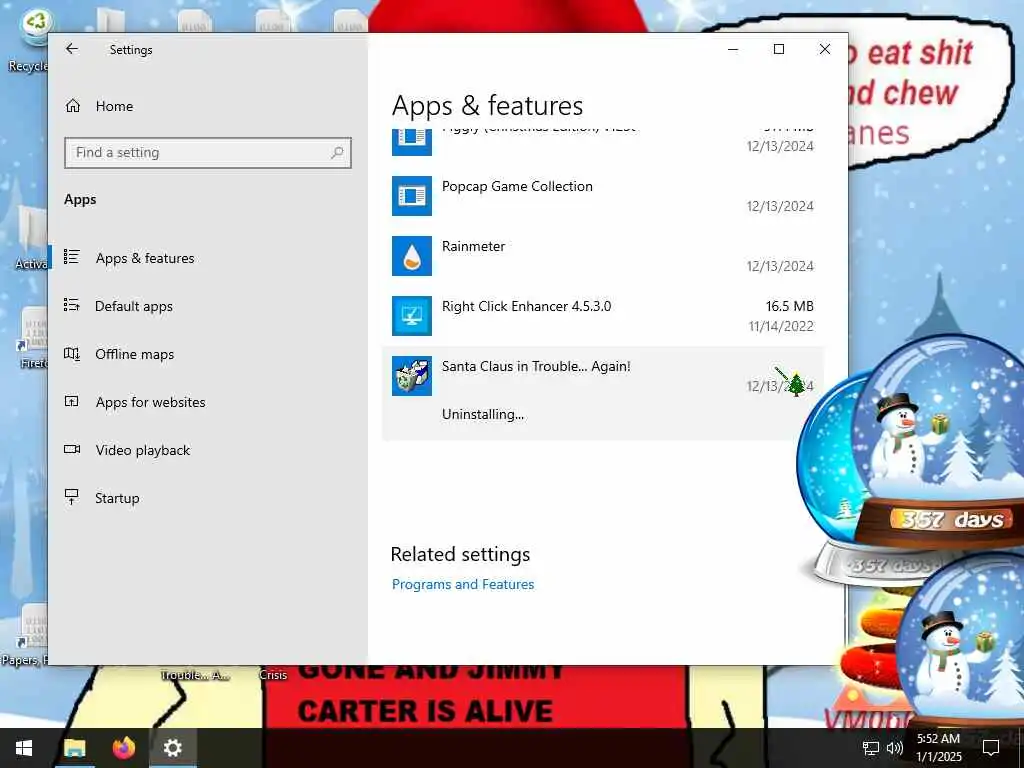Open network status tray icon

point(871,748)
